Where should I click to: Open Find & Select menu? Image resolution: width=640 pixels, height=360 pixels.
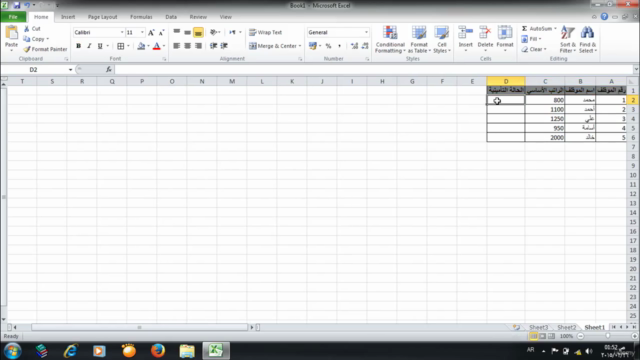click(587, 39)
